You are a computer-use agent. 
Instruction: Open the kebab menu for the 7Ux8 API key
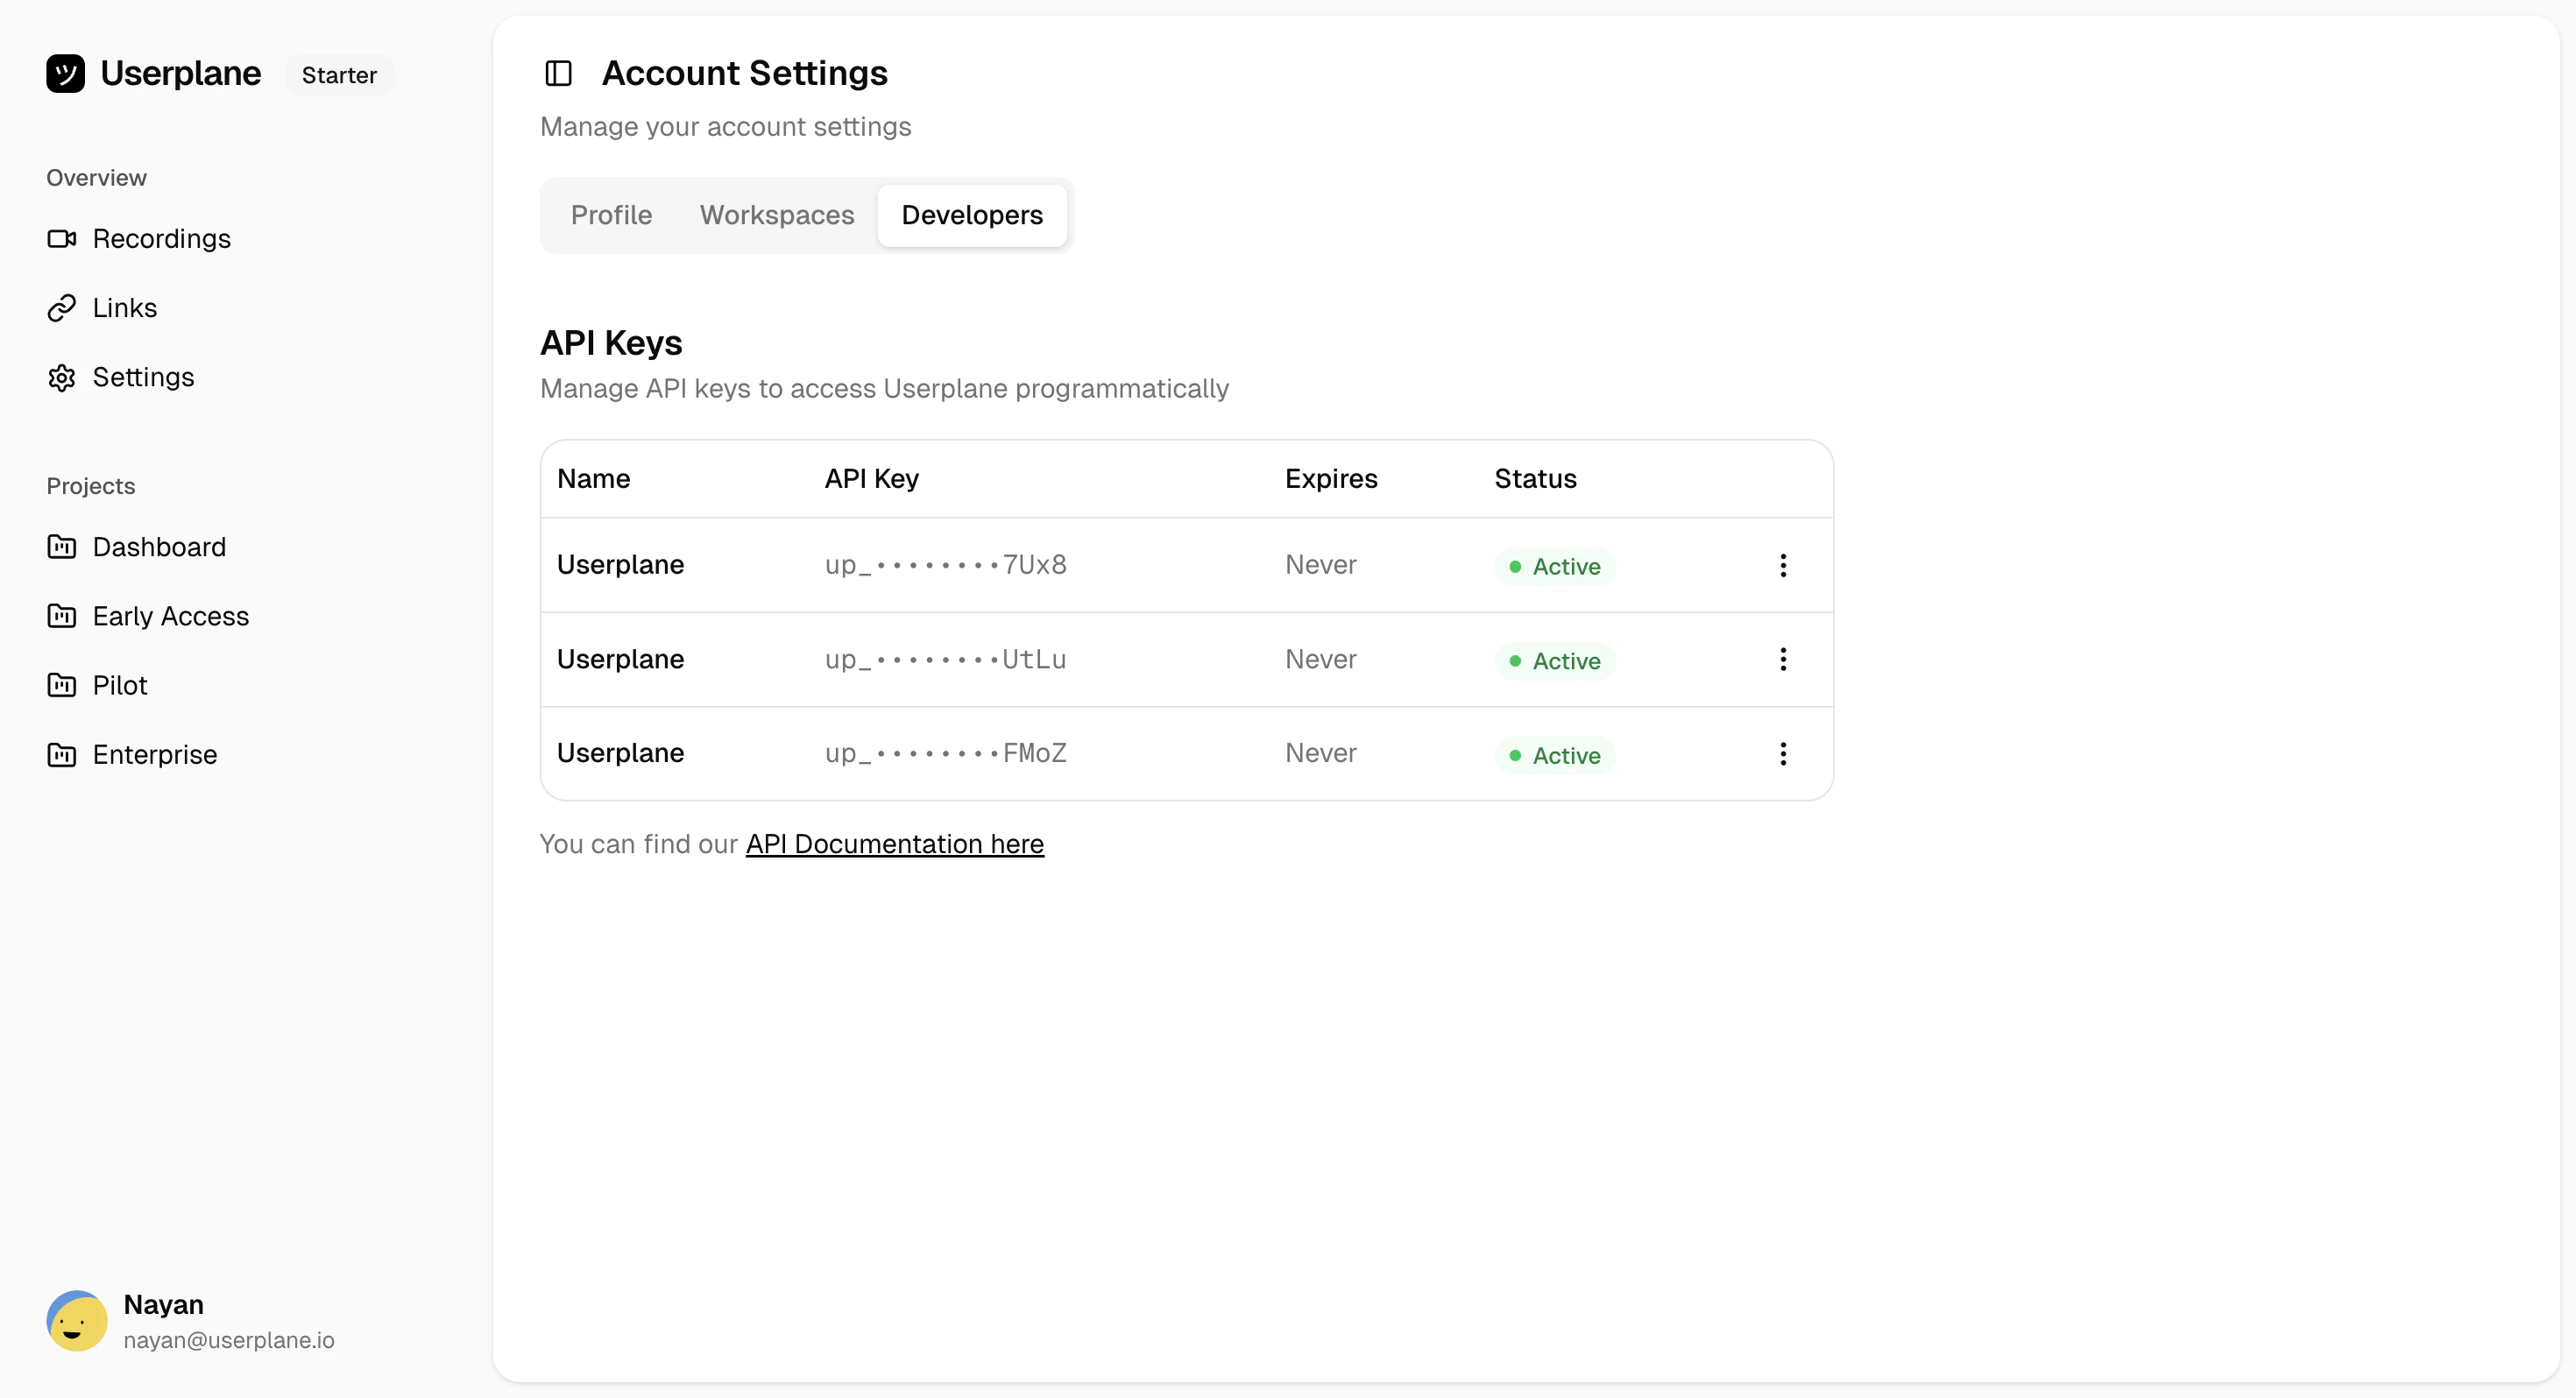pos(1783,565)
